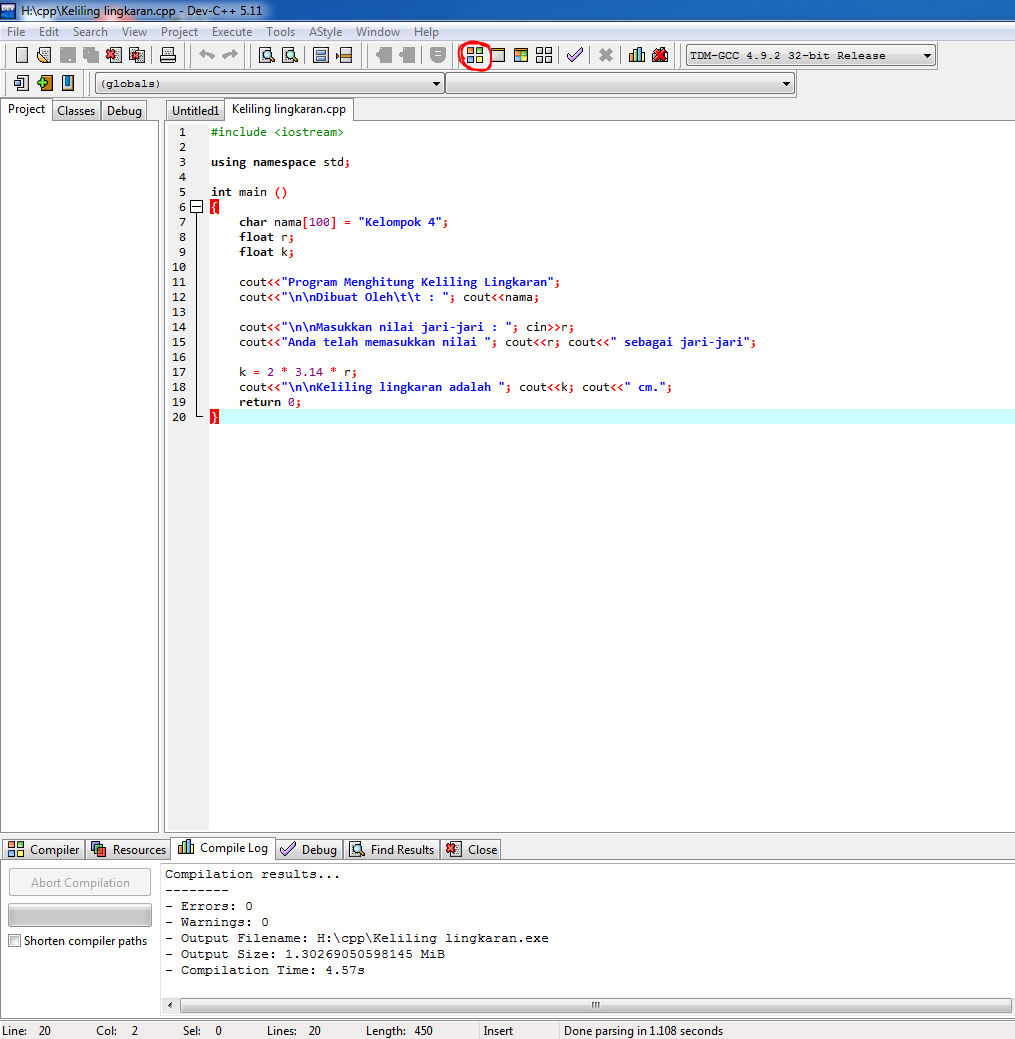Viewport: 1015px width, 1039px height.
Task: Click the compile log scroll left arrow
Action: click(170, 1005)
